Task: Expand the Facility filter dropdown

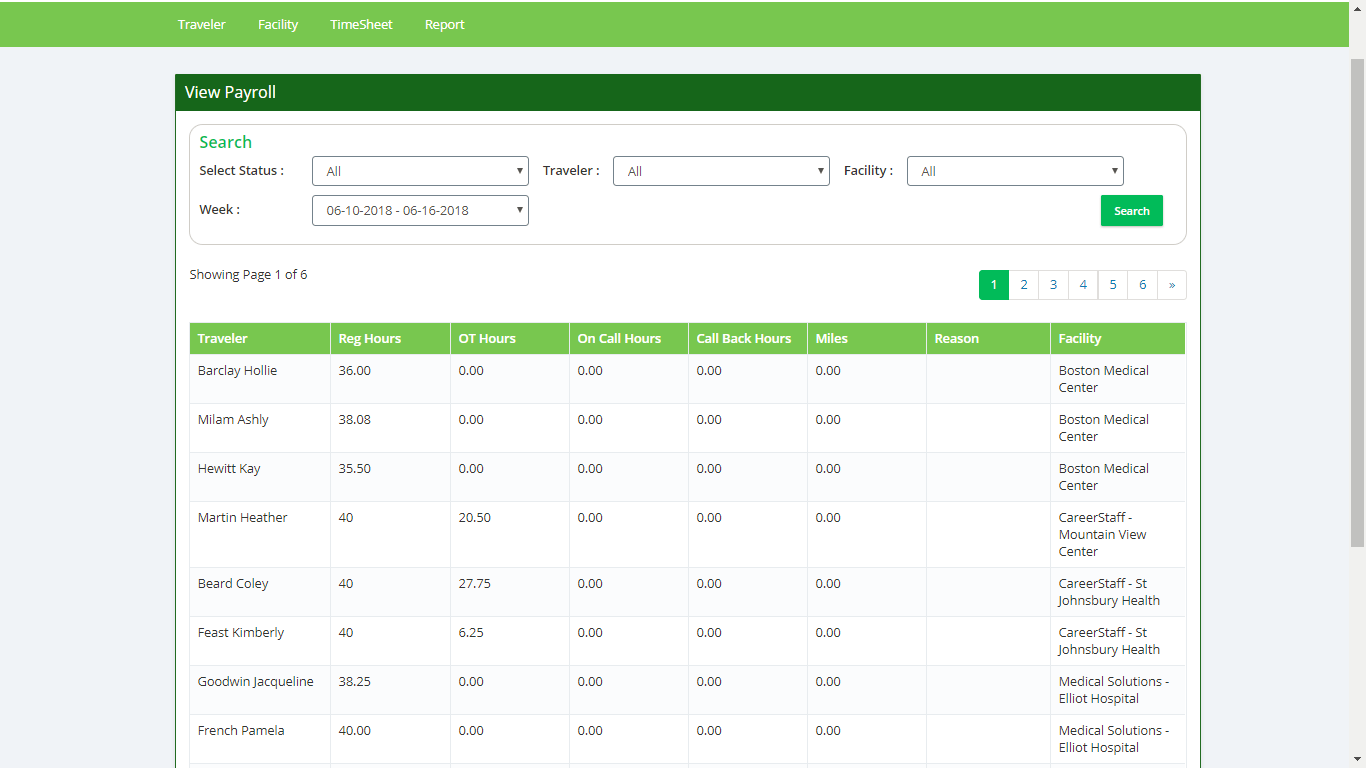Action: pyautogui.click(x=1015, y=171)
